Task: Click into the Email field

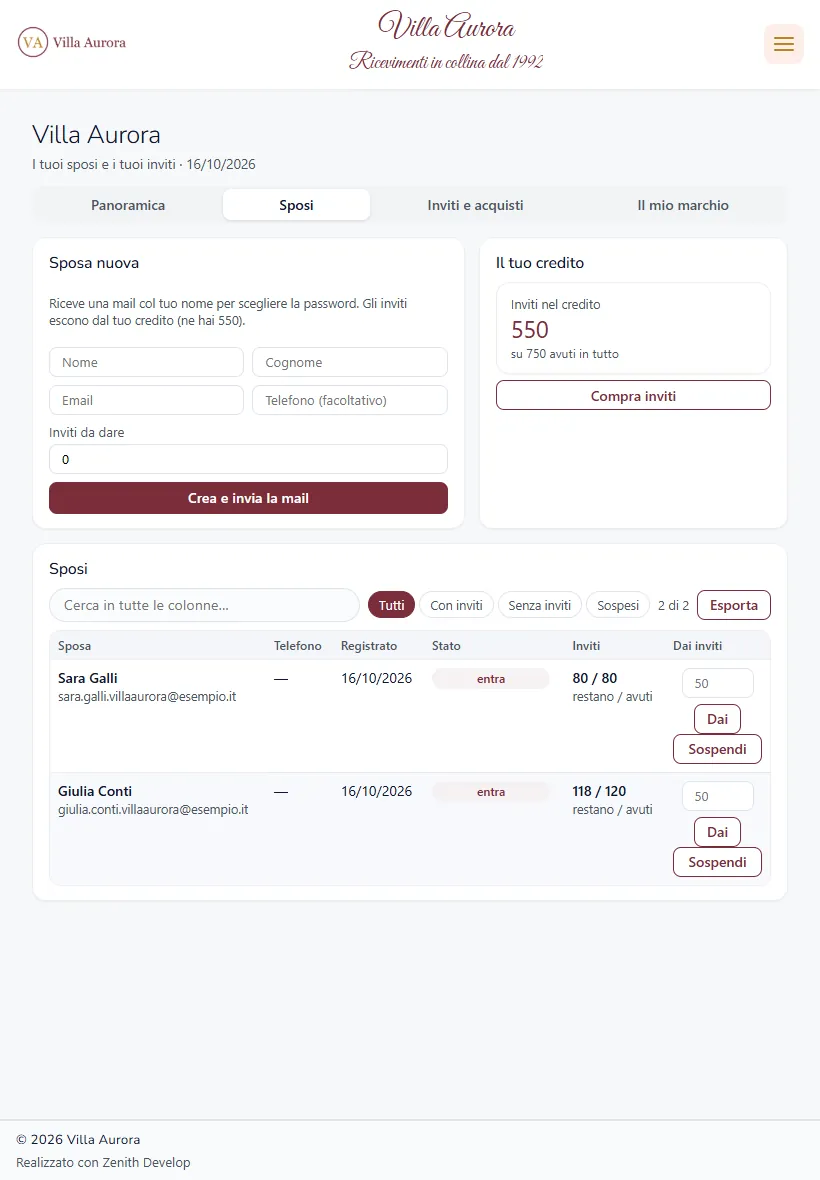Action: tap(146, 400)
